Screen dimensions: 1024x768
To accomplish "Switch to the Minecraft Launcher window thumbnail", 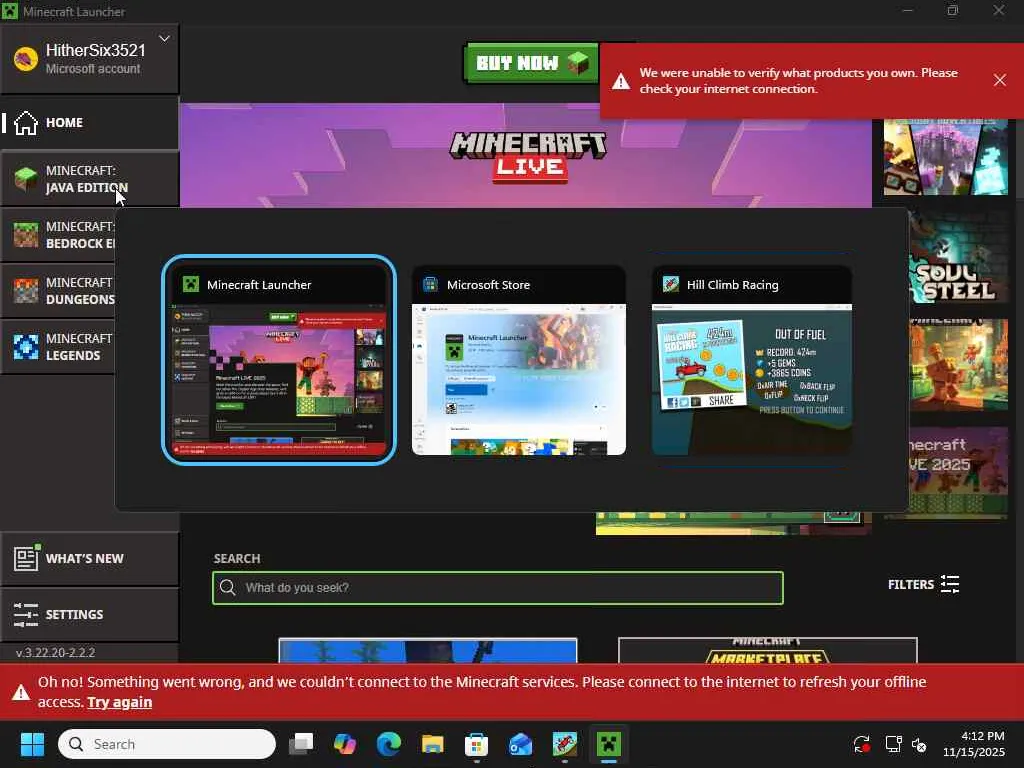I will pos(279,360).
